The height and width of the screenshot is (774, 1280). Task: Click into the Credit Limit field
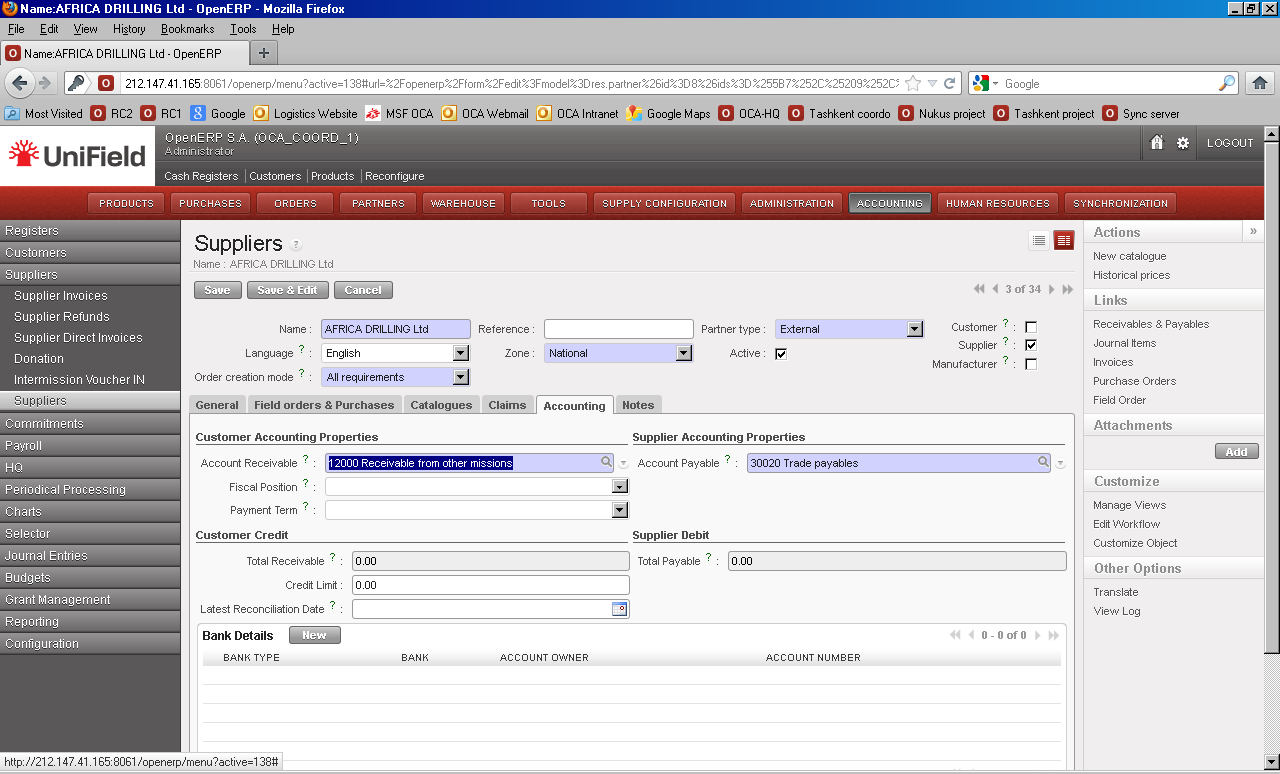[490, 585]
